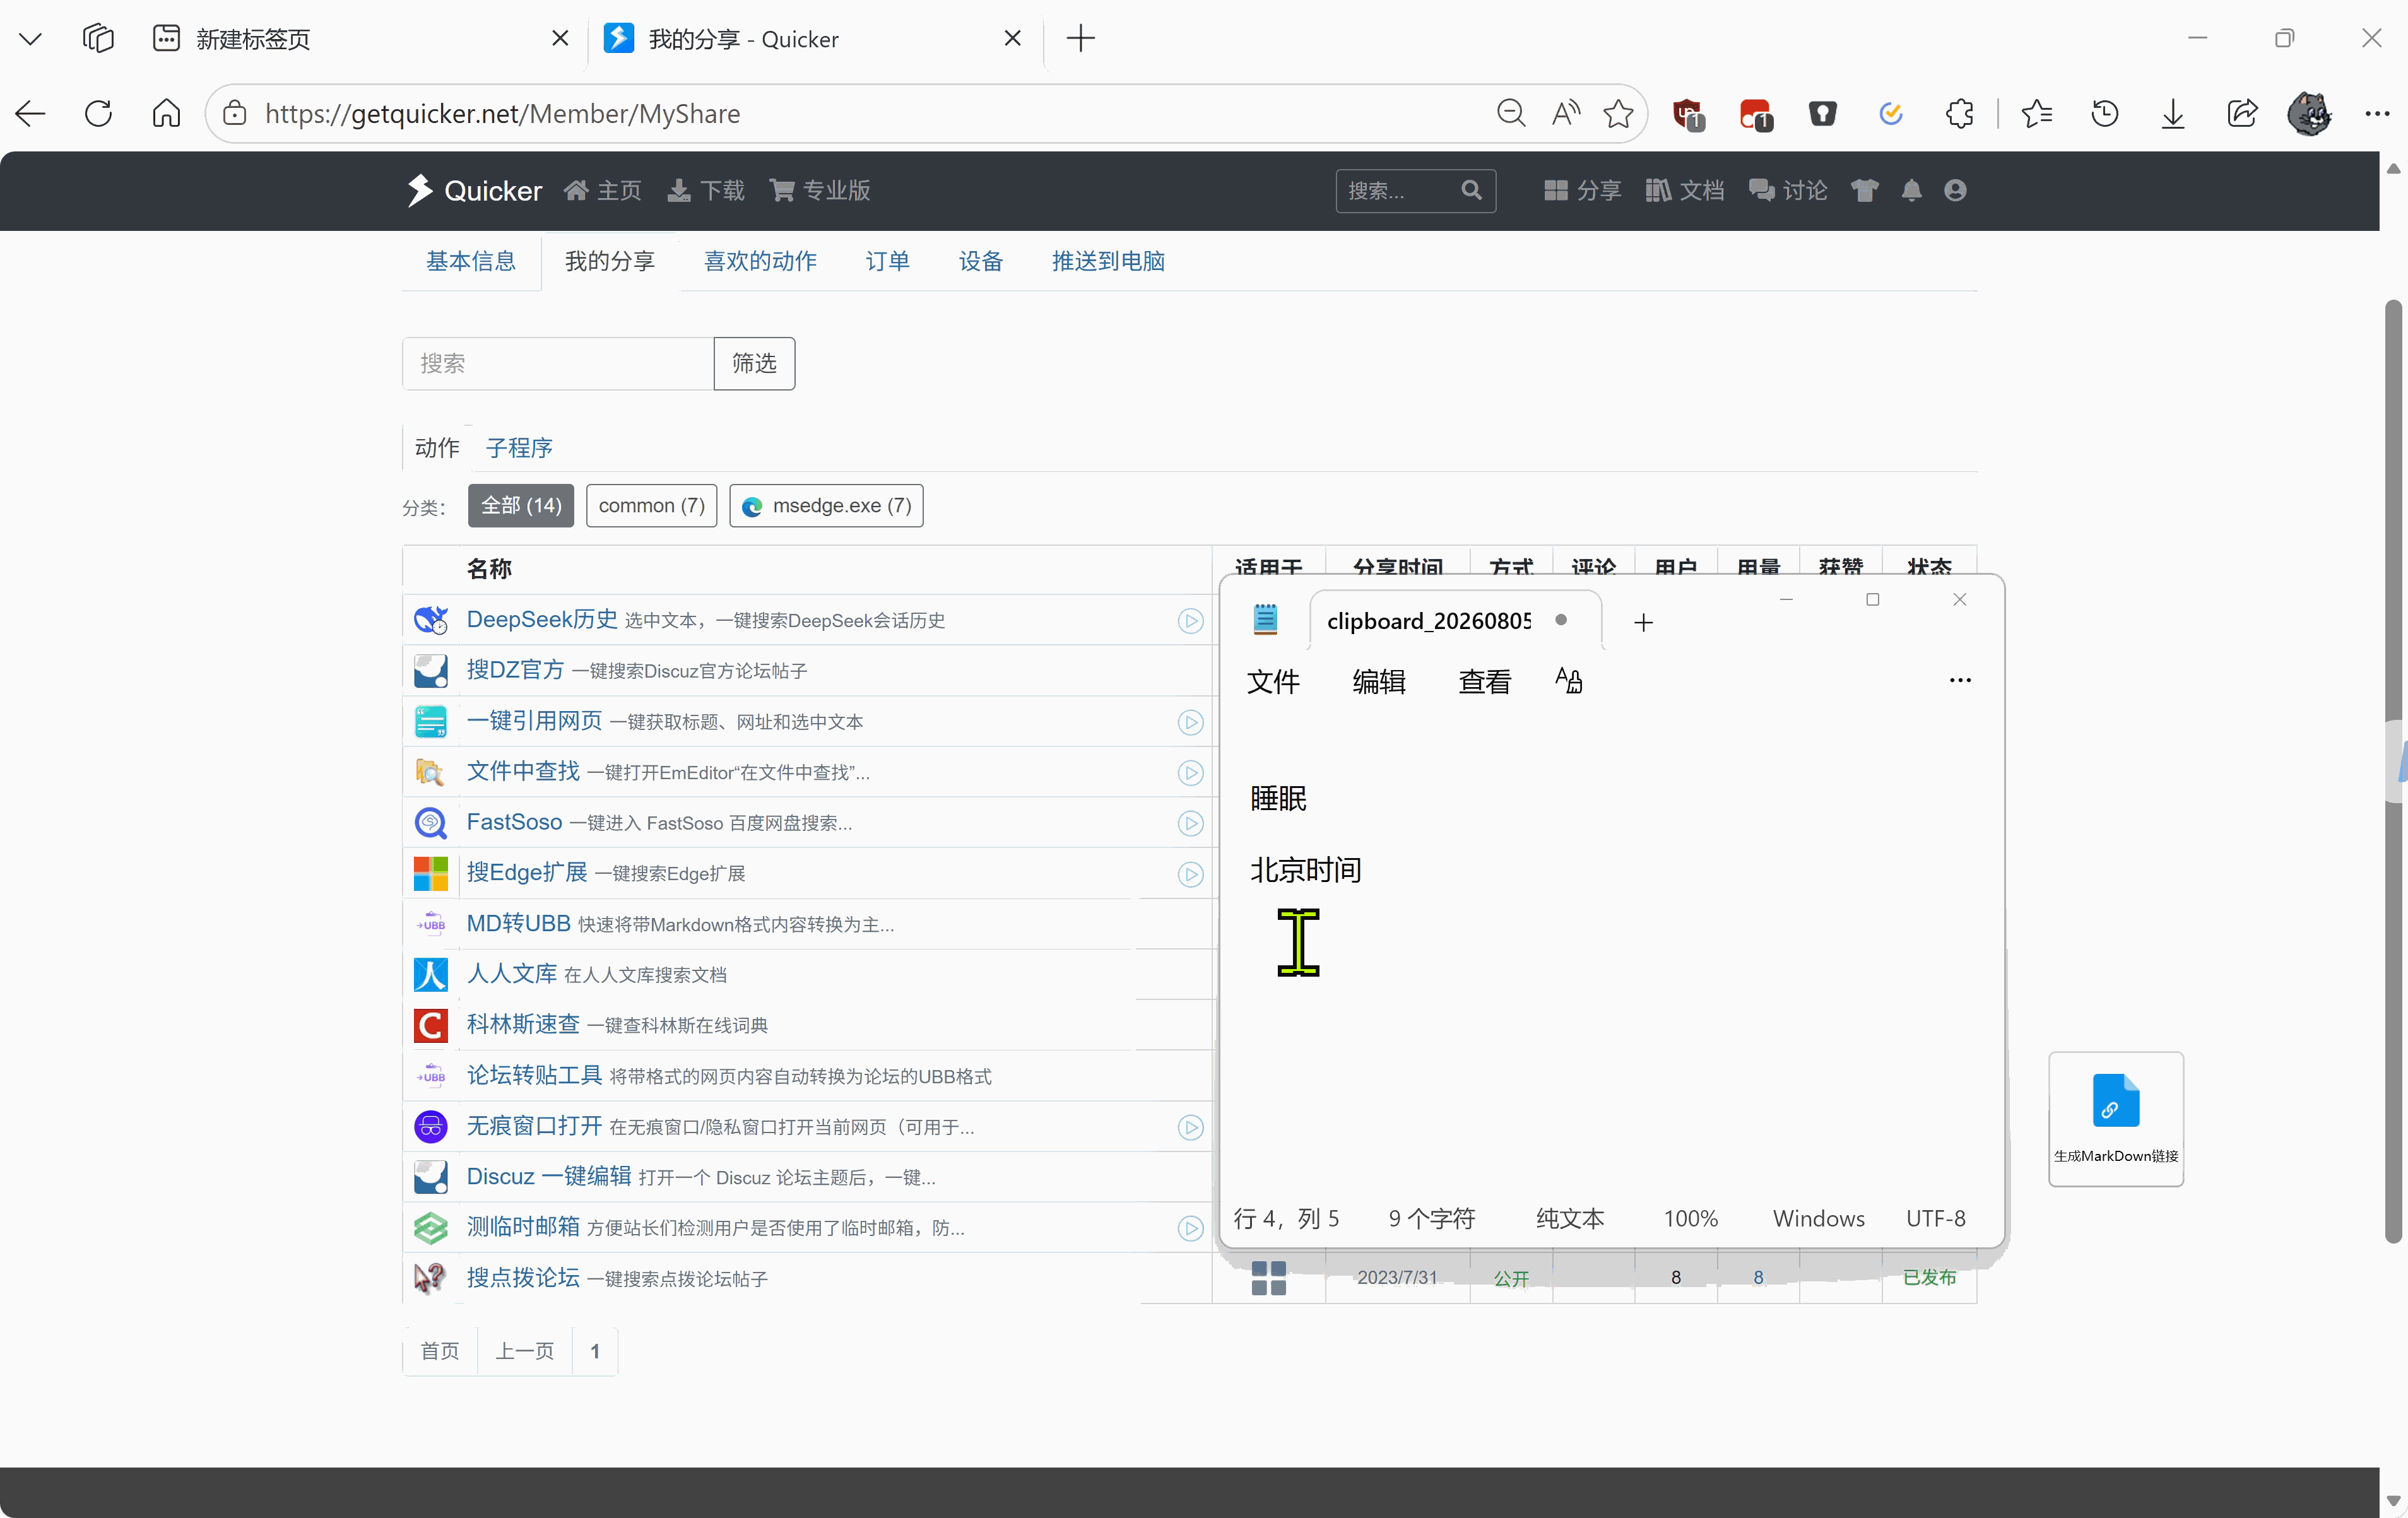Open the 文件中查找 action link
The width and height of the screenshot is (2408, 1518).
coord(523,771)
